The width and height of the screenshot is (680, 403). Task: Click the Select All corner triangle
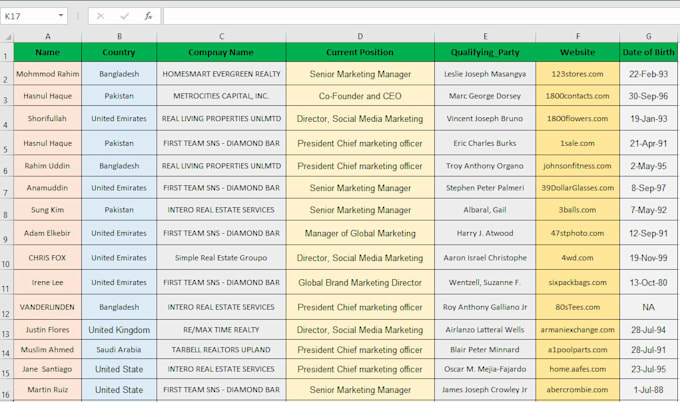[7, 37]
